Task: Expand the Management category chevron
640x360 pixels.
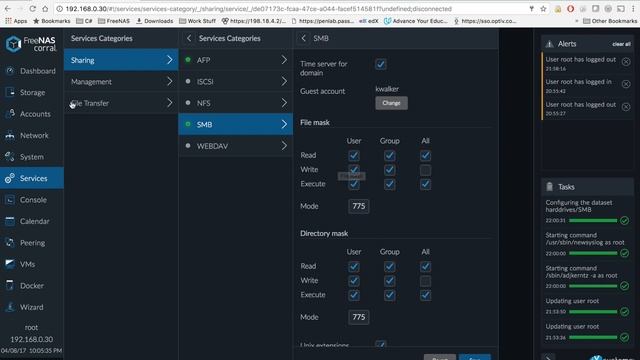Action: pyautogui.click(x=169, y=82)
